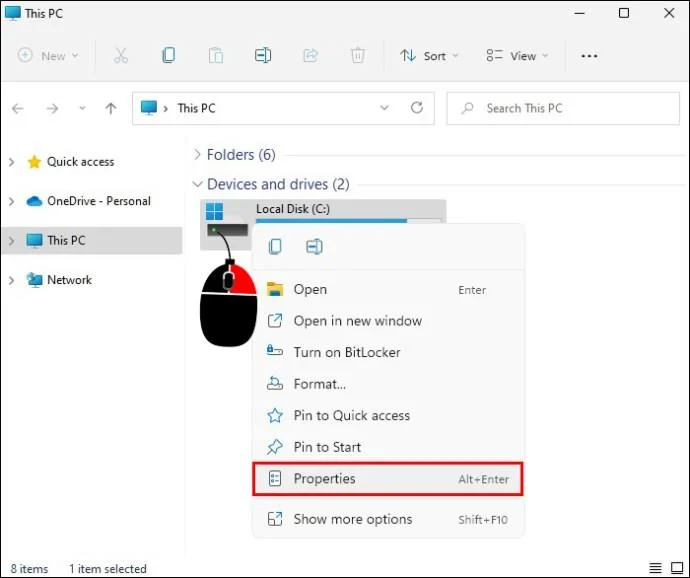Image resolution: width=690 pixels, height=578 pixels.
Task: Refresh the This PC view
Action: pos(417,108)
